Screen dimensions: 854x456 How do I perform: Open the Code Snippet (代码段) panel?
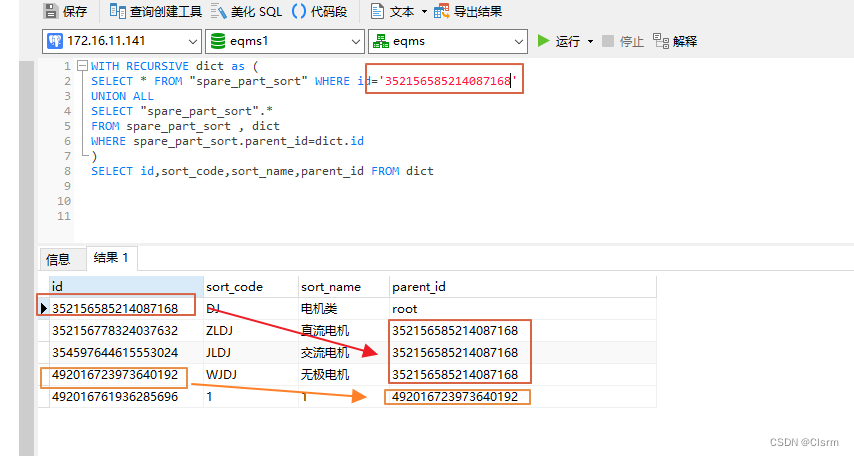click(x=320, y=11)
